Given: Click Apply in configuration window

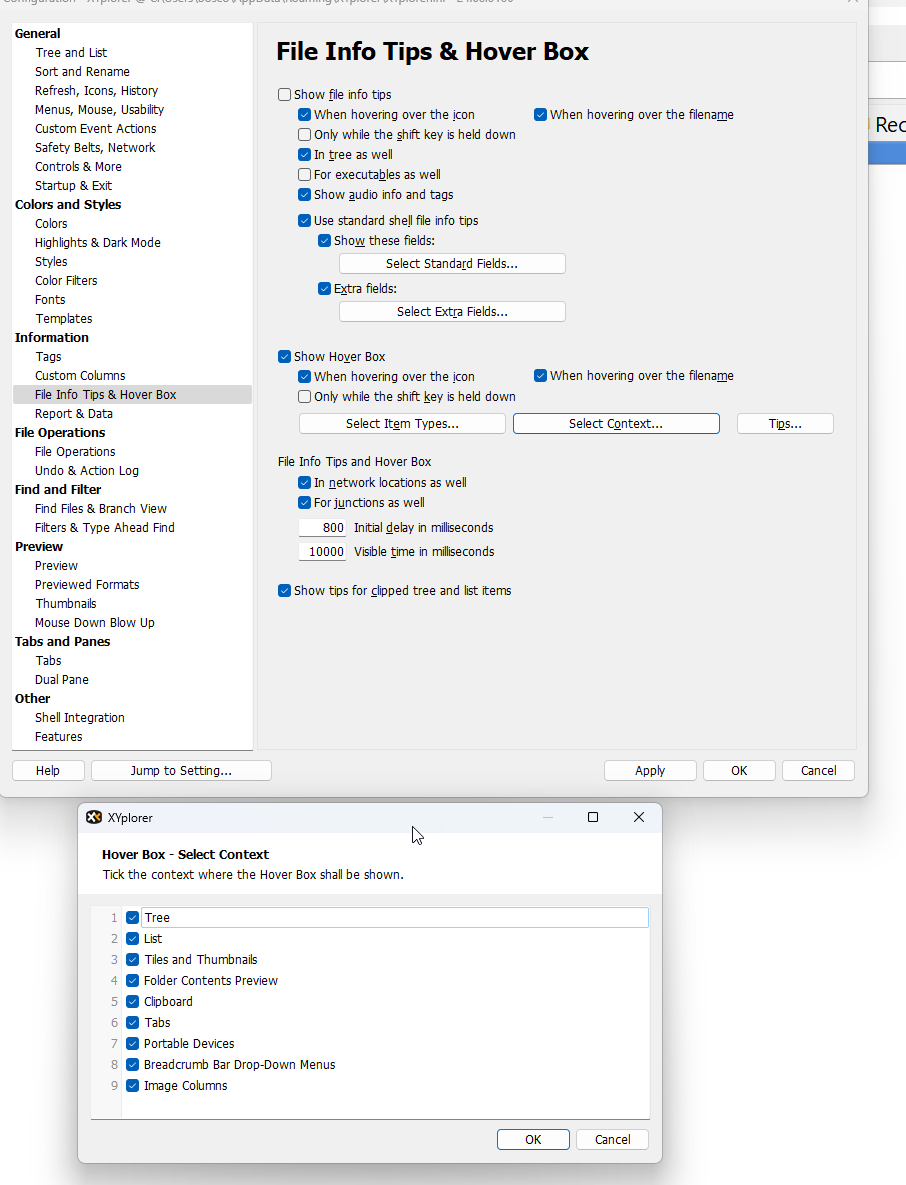Looking at the screenshot, I should (650, 770).
